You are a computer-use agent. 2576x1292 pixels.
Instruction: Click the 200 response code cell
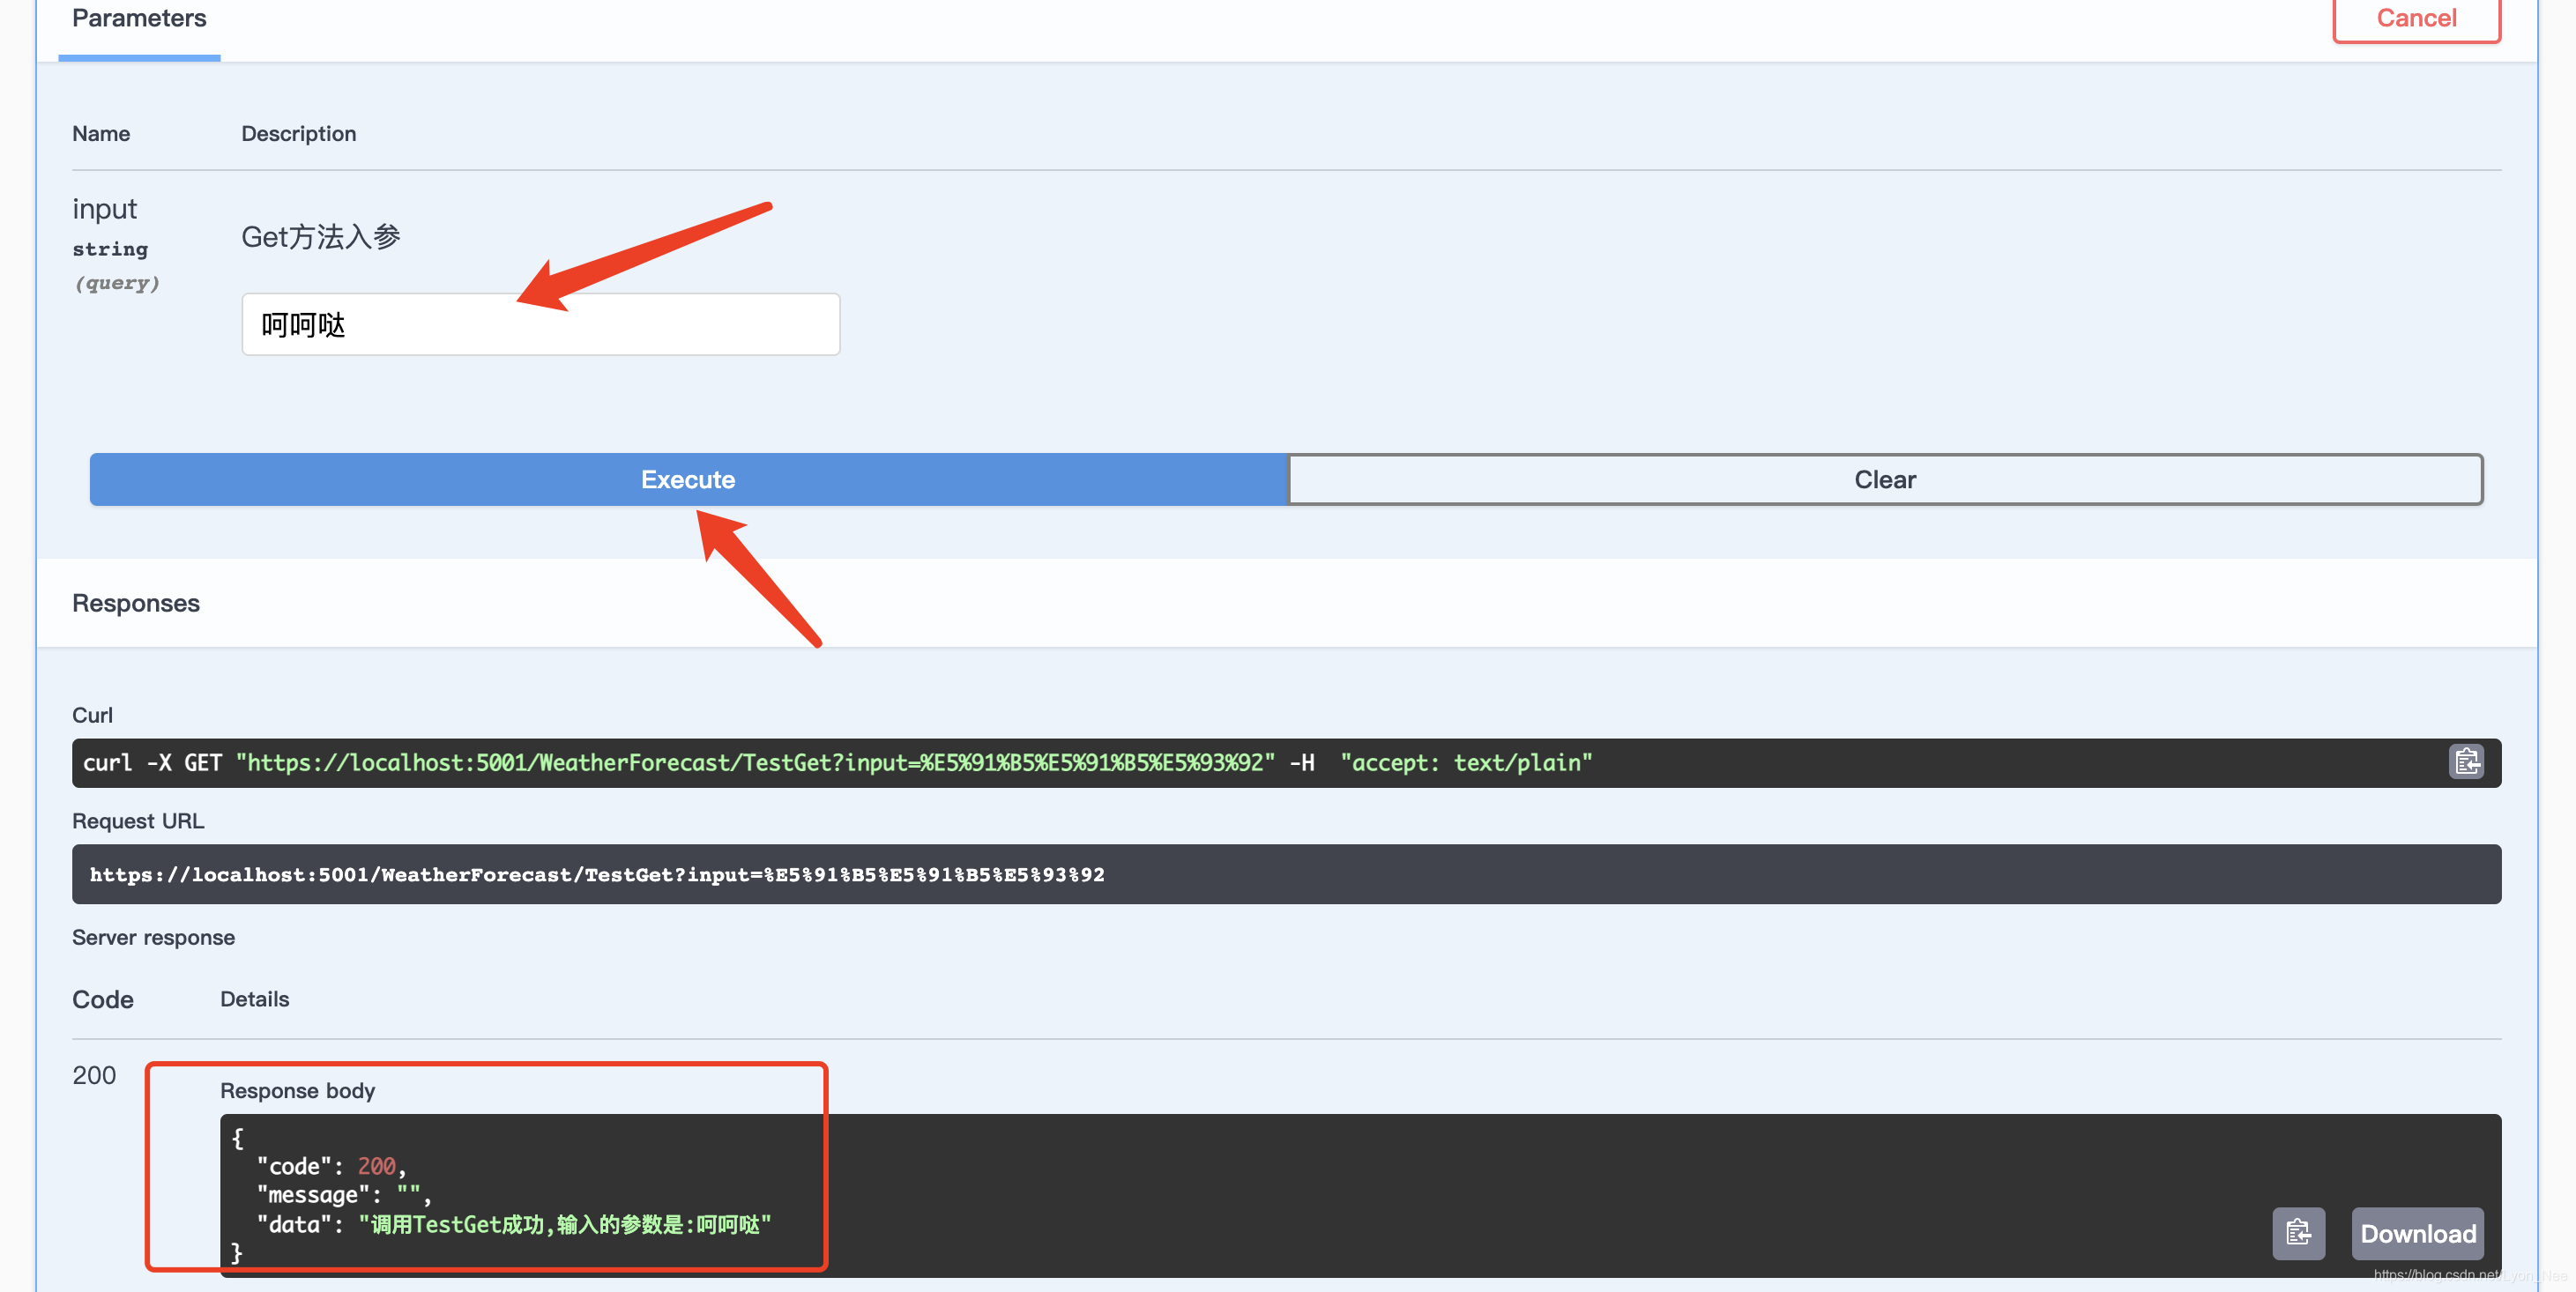pyautogui.click(x=94, y=1075)
